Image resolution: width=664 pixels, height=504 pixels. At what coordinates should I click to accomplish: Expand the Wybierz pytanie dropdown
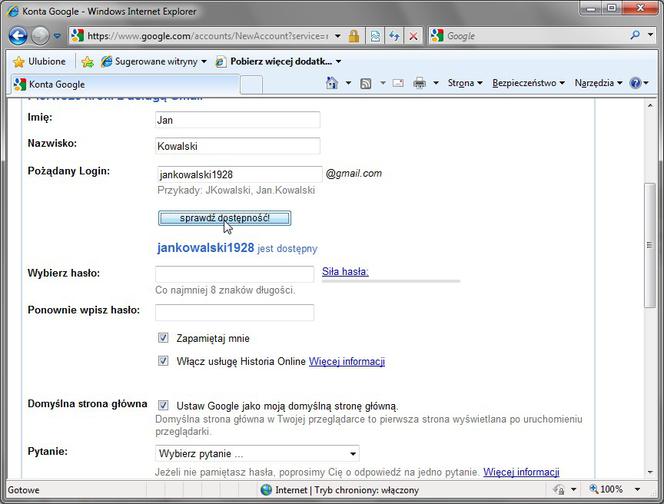coord(257,453)
